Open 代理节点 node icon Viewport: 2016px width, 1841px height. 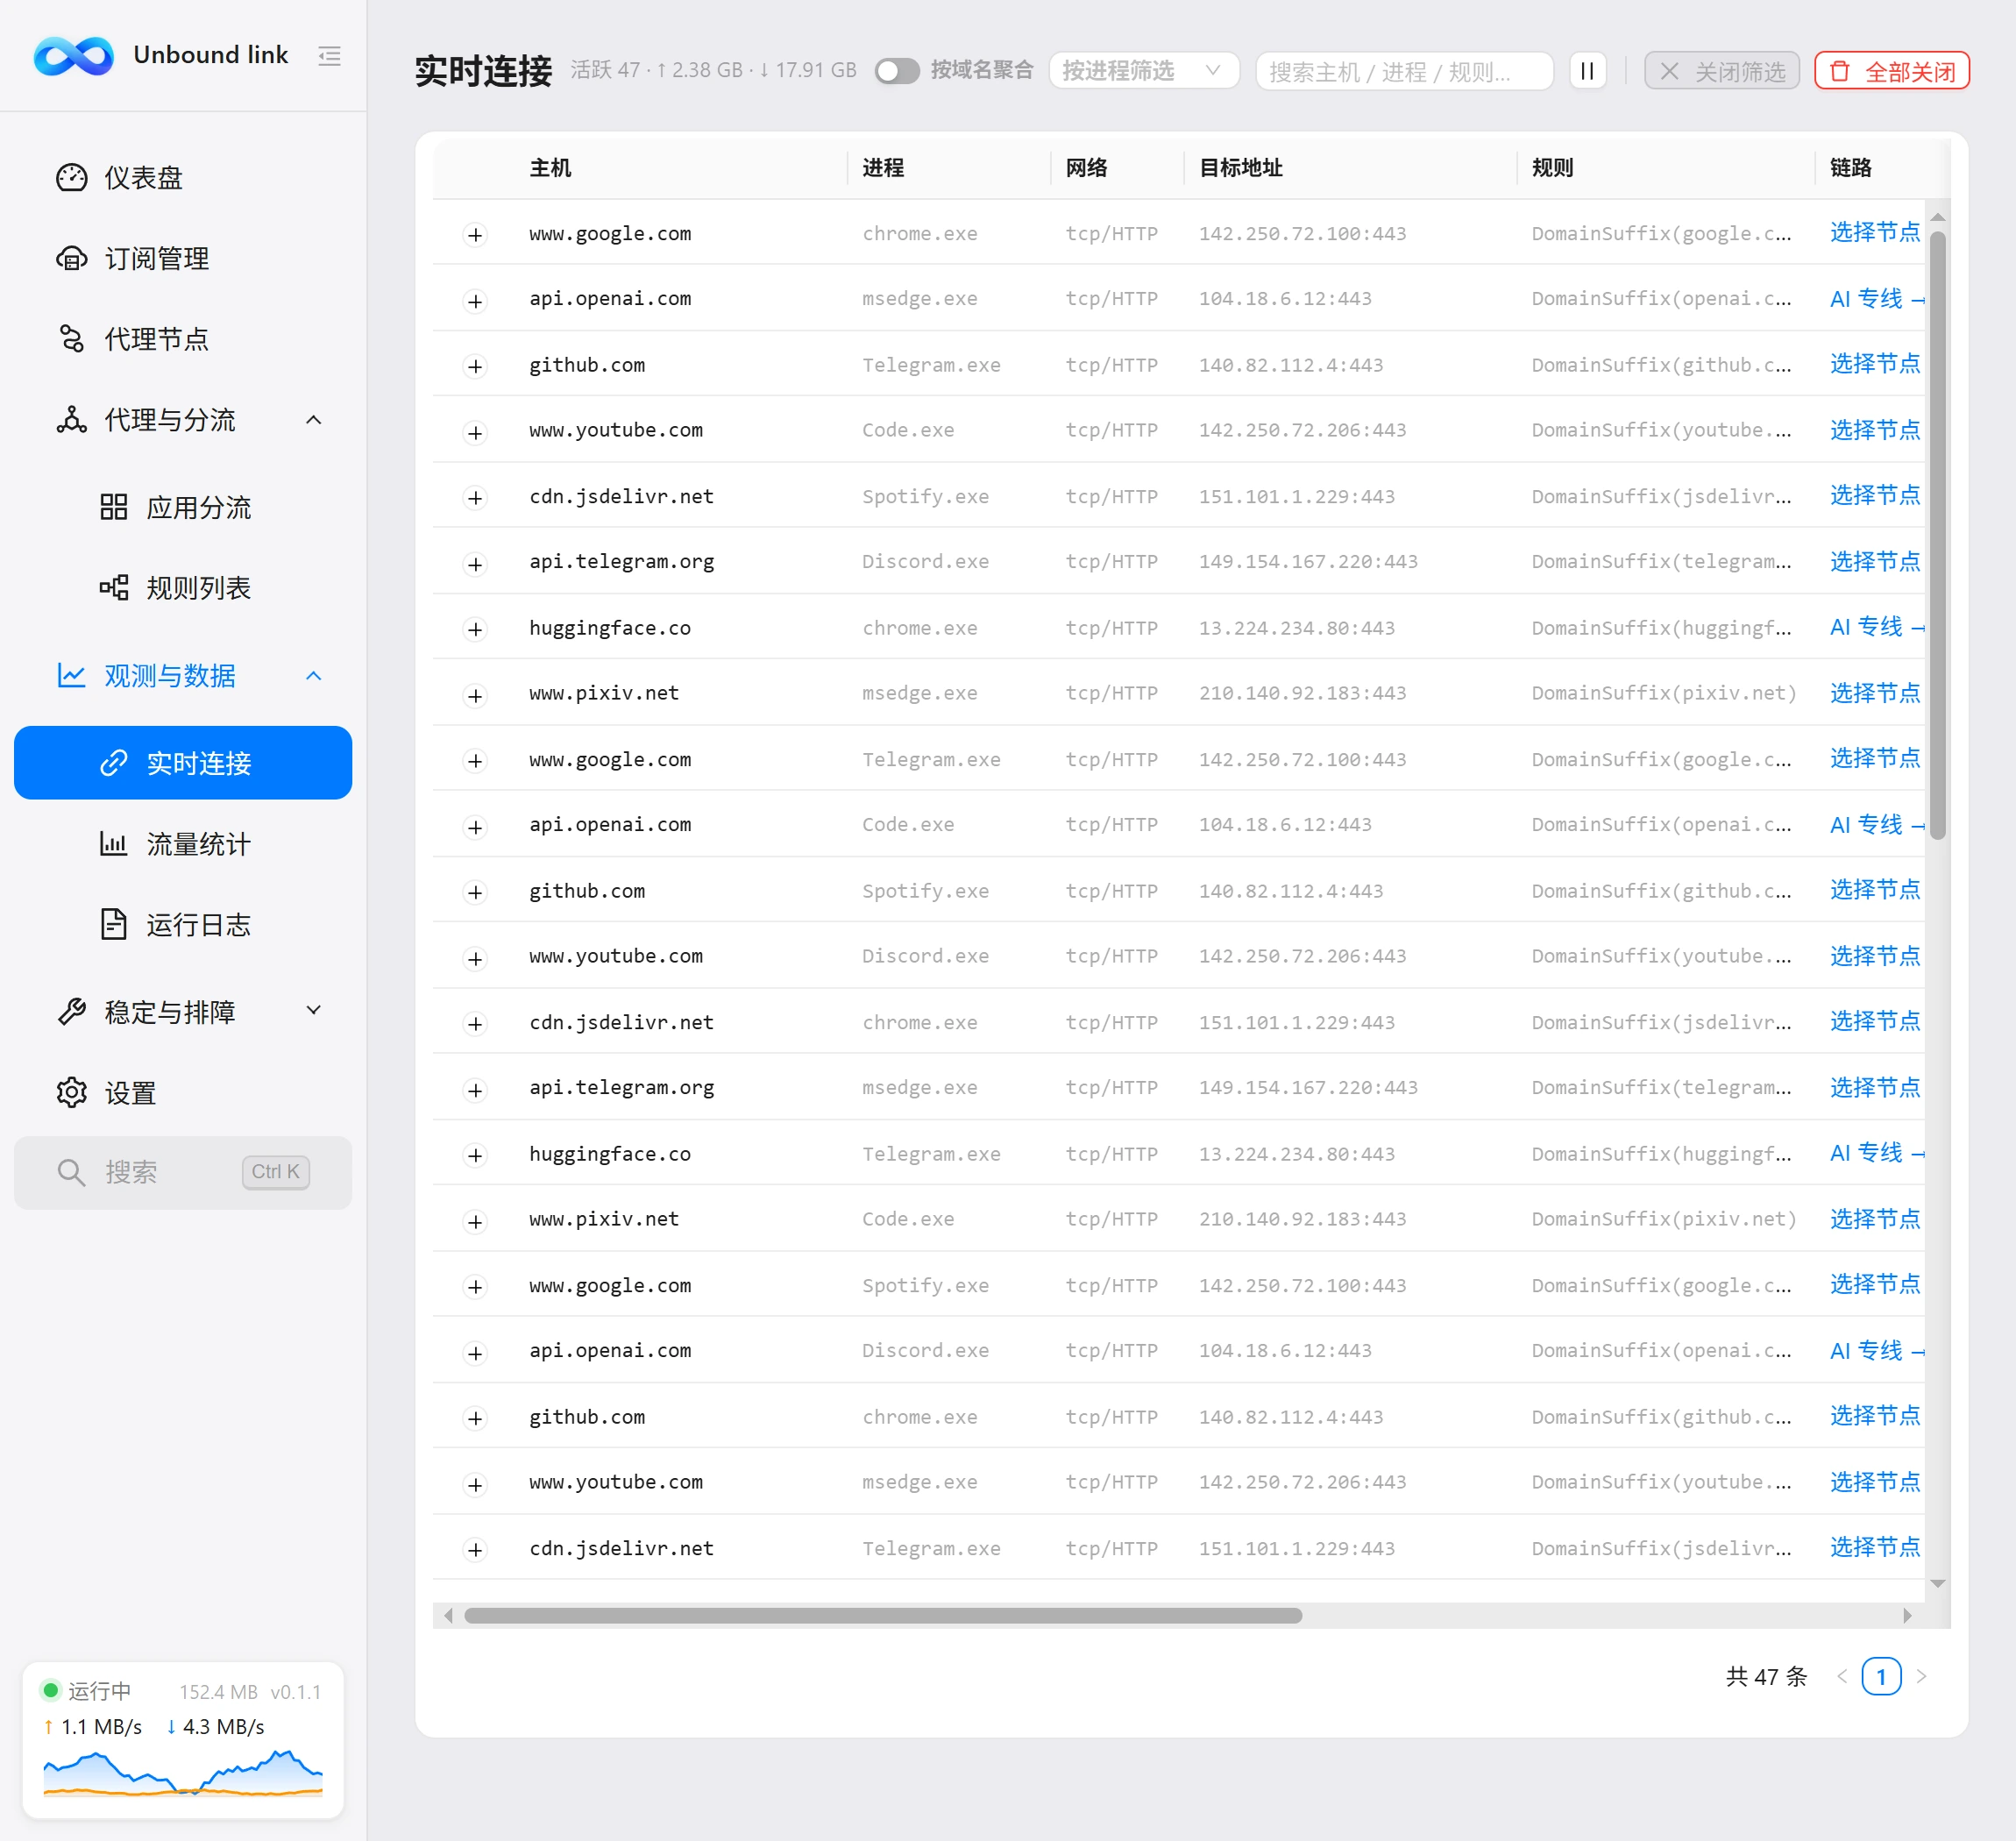pos(72,338)
